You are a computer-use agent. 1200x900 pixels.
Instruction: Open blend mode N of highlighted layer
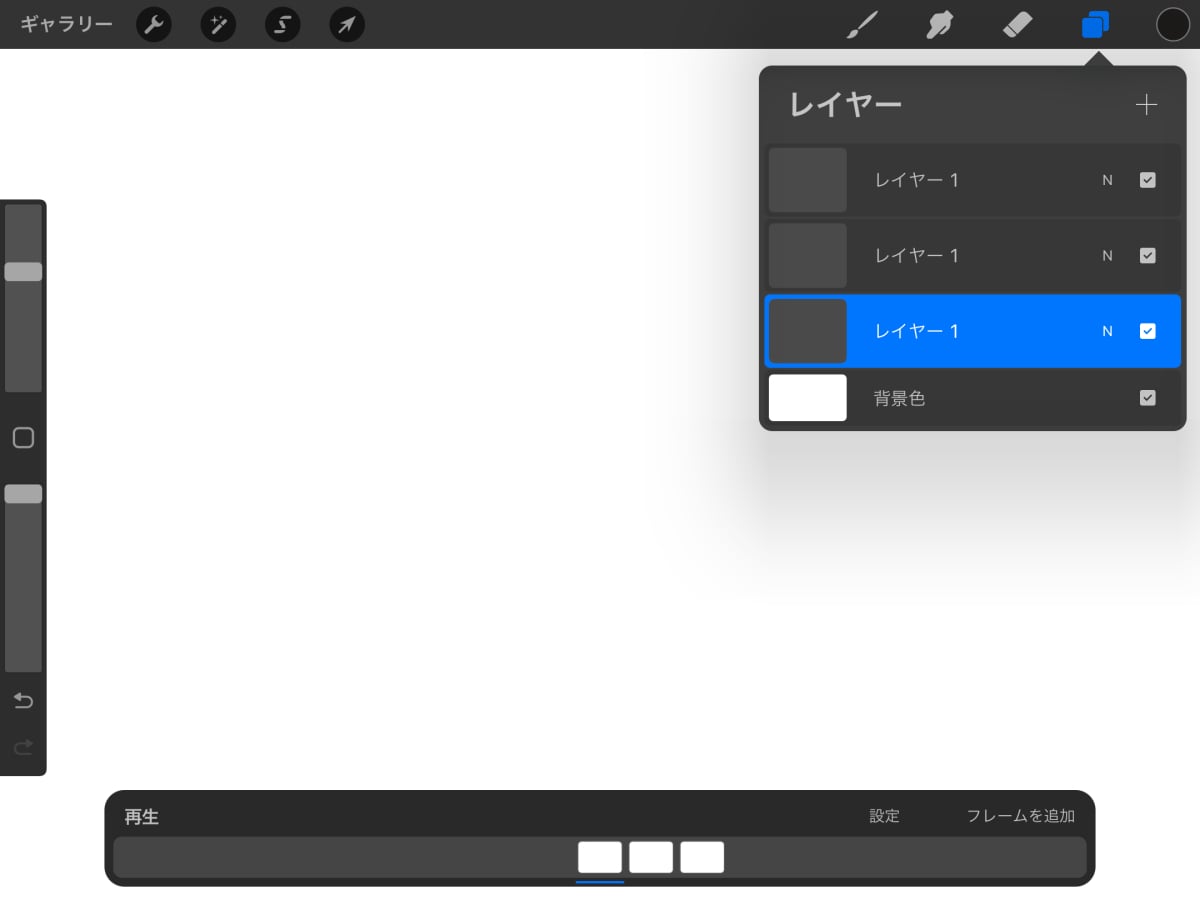tap(1107, 331)
